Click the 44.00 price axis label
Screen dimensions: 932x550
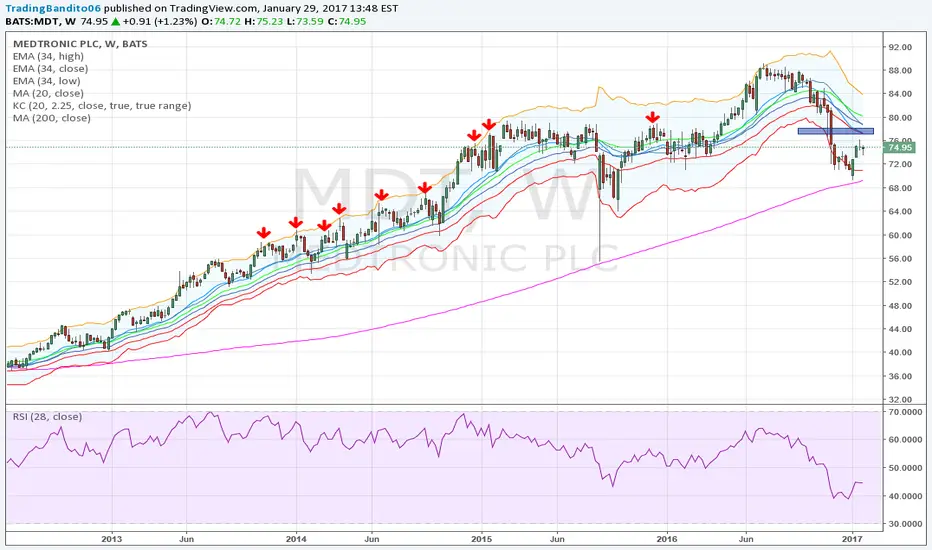tap(900, 329)
